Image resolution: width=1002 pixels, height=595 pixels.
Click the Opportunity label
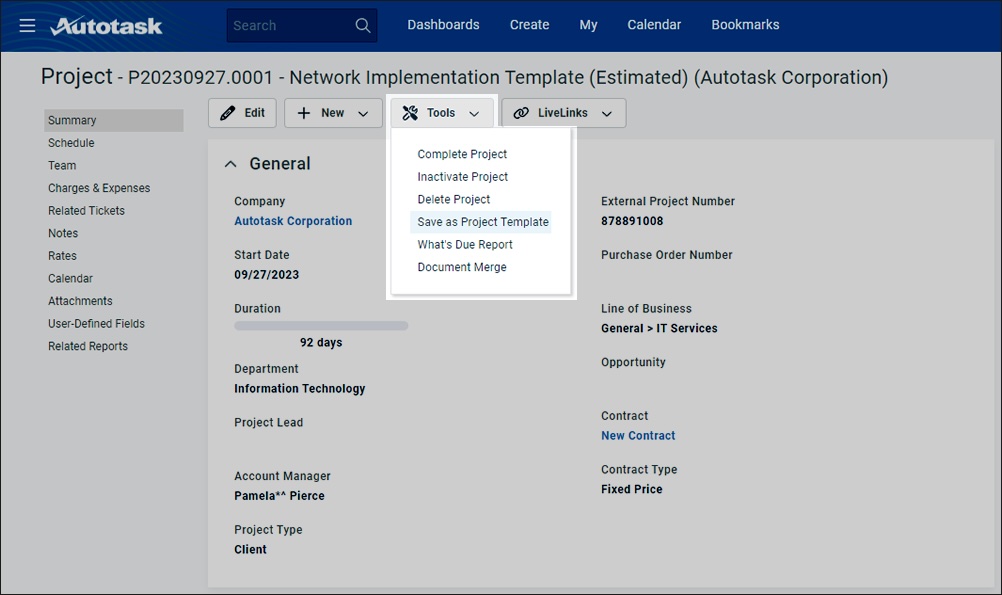[x=633, y=362]
